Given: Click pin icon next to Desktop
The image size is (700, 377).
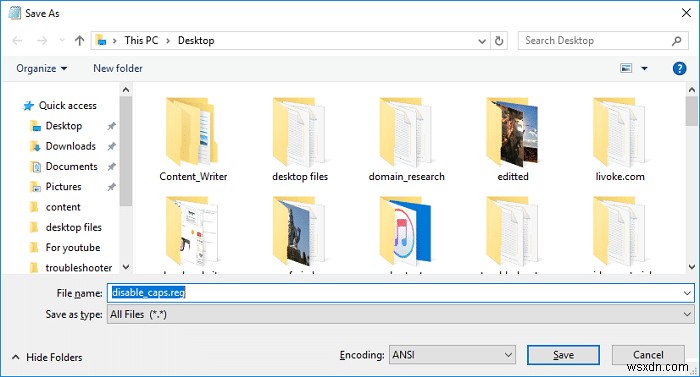Looking at the screenshot, I should click(x=112, y=126).
